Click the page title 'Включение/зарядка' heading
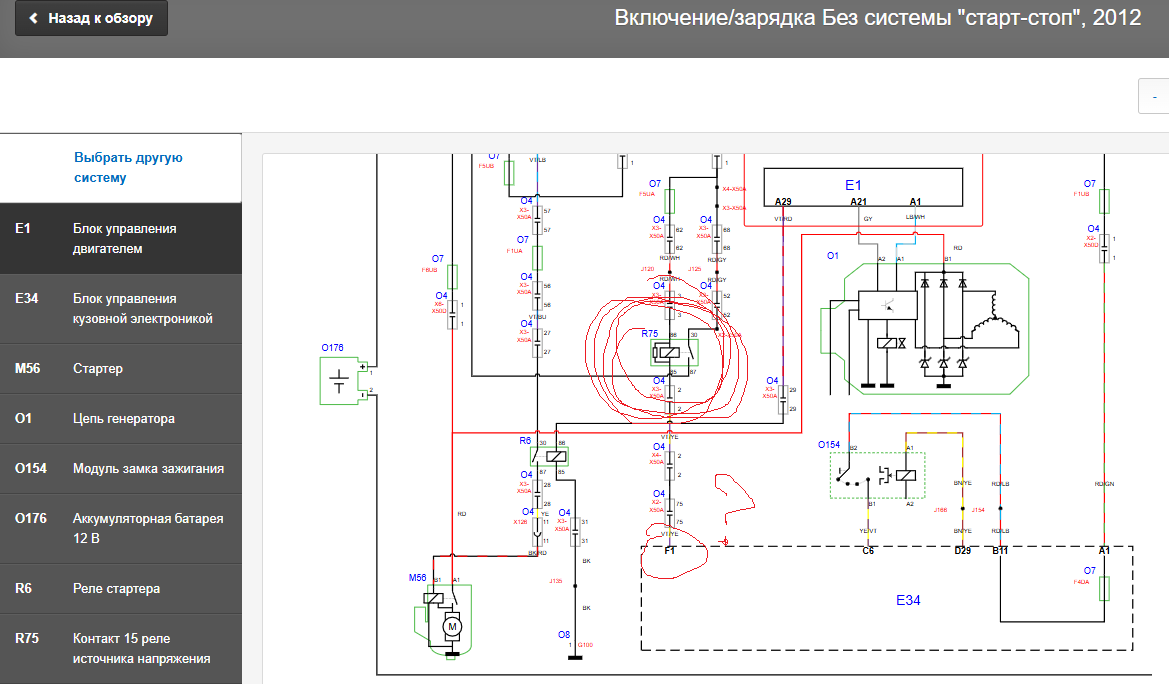This screenshot has height=684, width=1169. point(877,18)
